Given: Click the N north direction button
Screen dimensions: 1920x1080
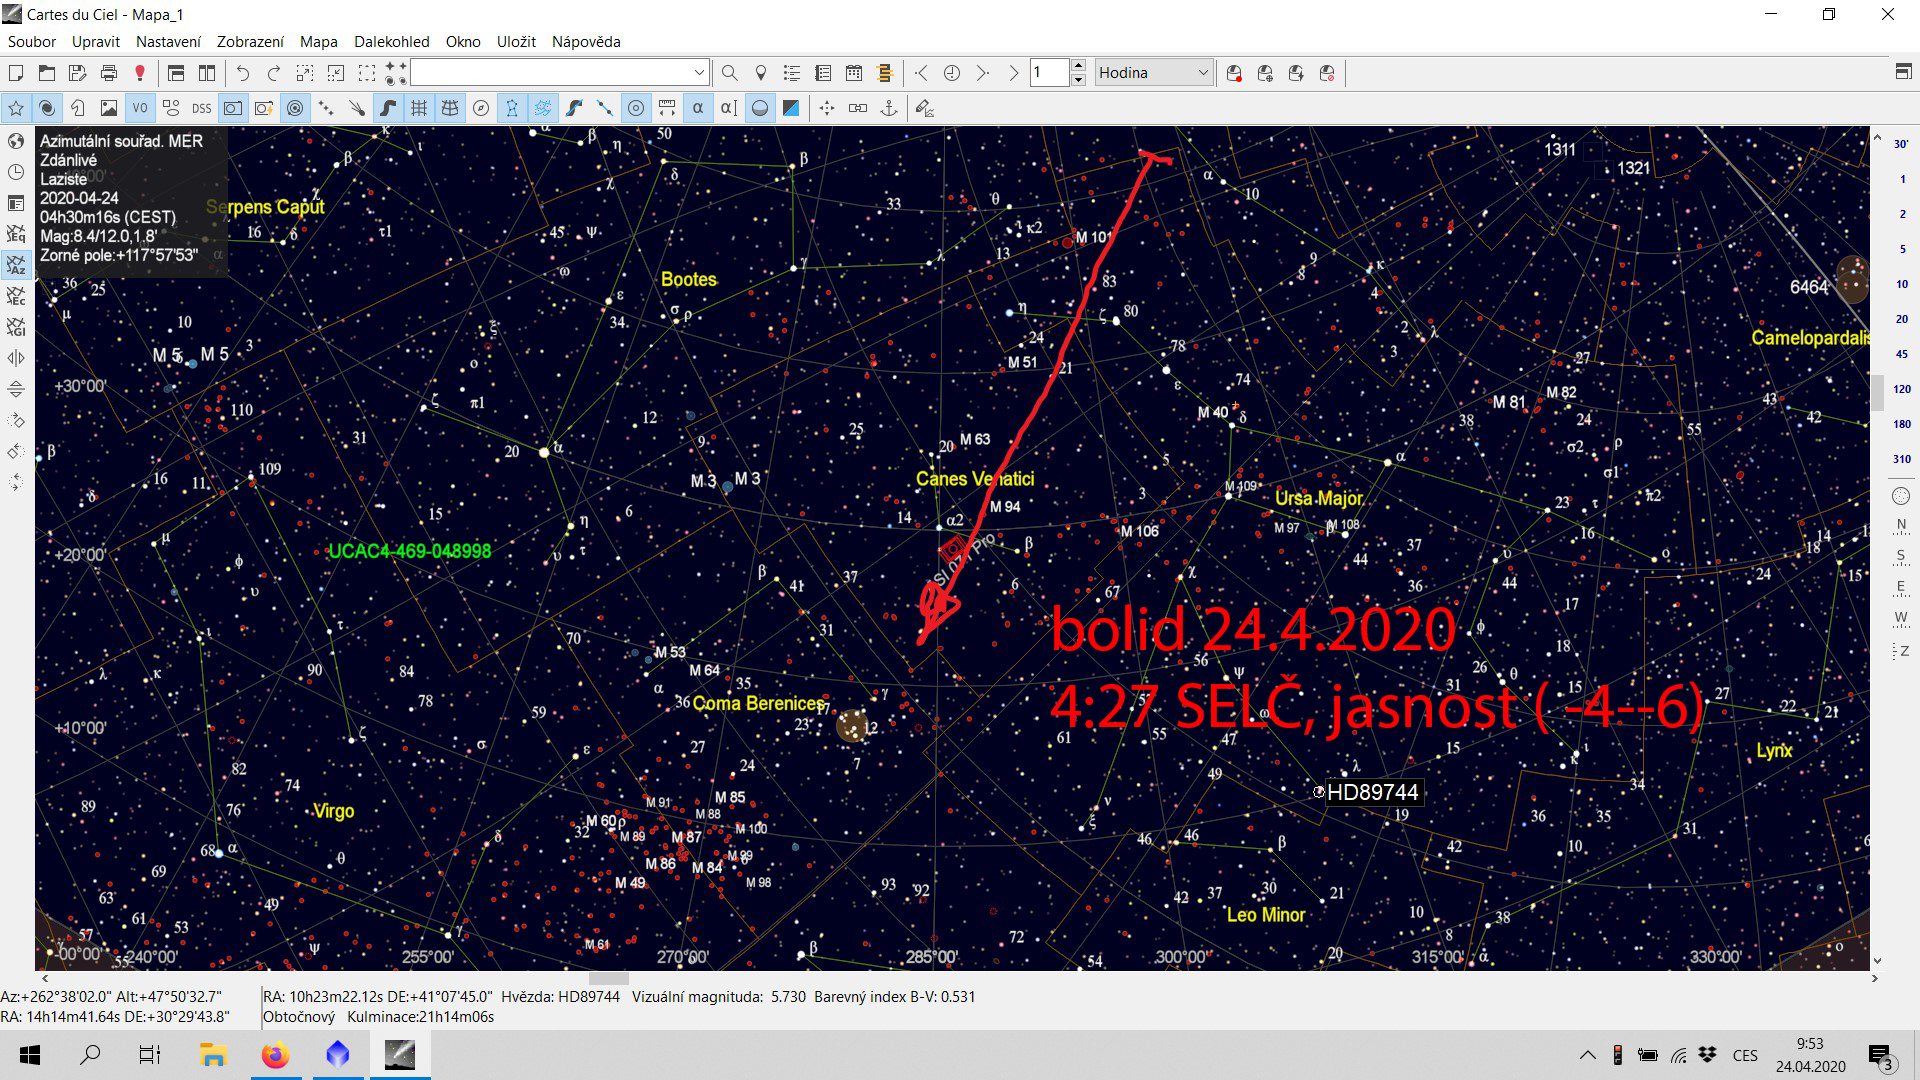Looking at the screenshot, I should (x=1900, y=526).
